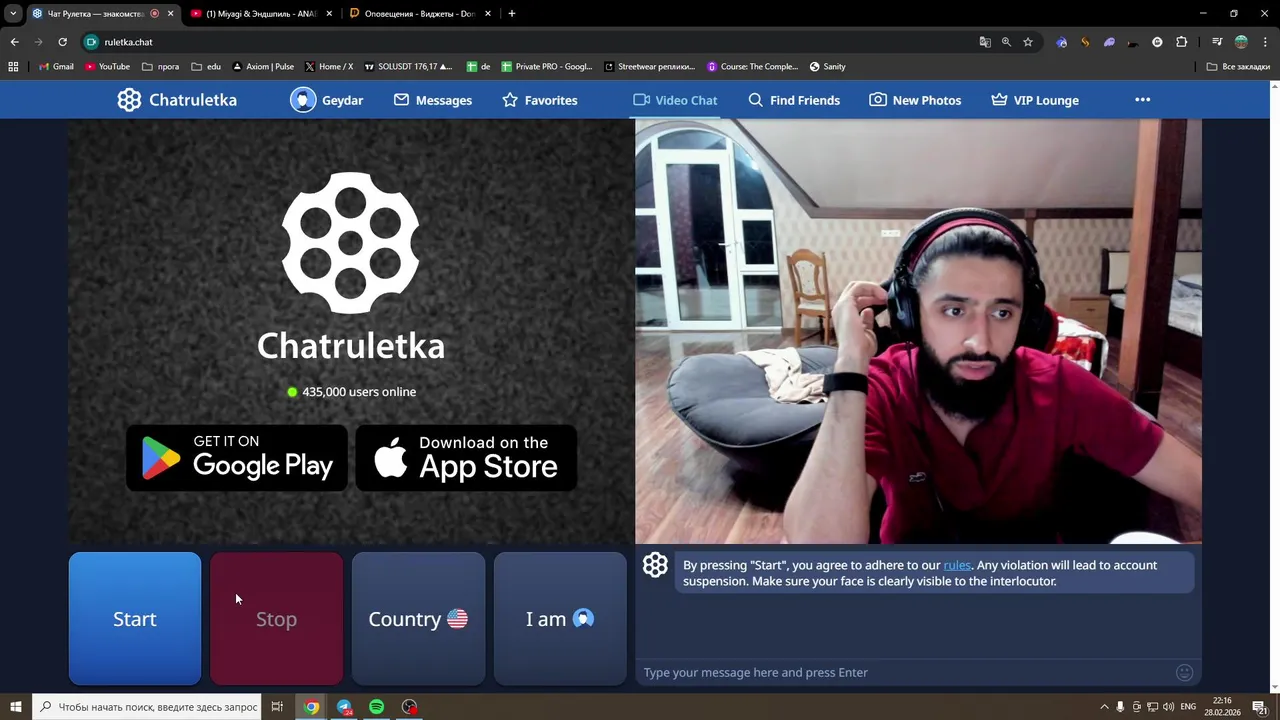This screenshot has width=1280, height=720.
Task: Open the media control playlist icon
Action: (x=1217, y=42)
